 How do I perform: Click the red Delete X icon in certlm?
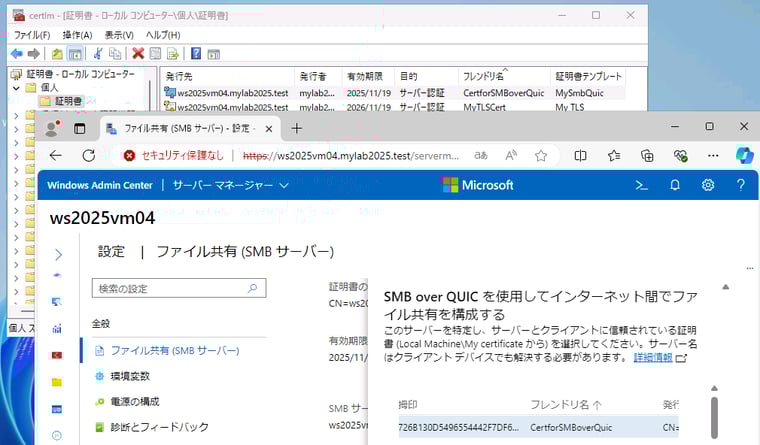coord(138,54)
